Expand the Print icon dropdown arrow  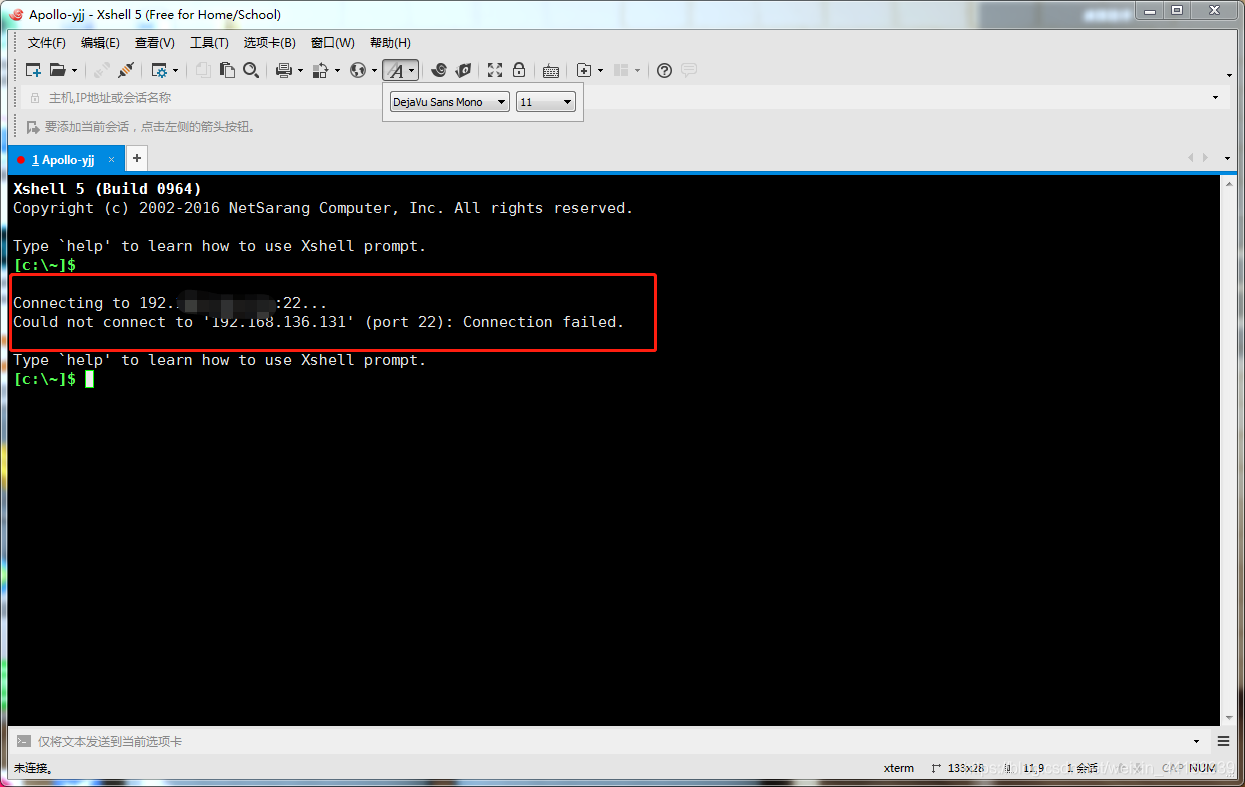[x=300, y=70]
